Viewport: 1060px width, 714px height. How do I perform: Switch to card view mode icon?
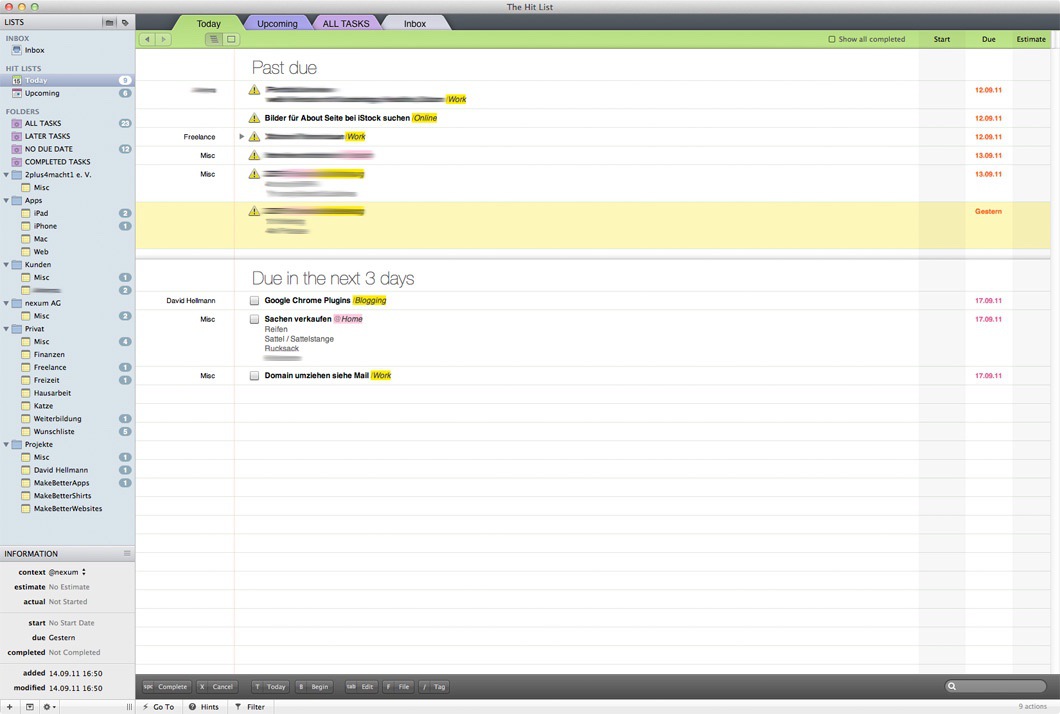231,39
